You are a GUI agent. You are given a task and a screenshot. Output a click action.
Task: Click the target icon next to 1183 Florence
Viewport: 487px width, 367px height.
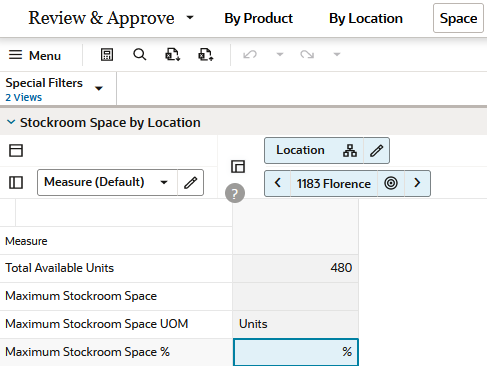tap(391, 183)
